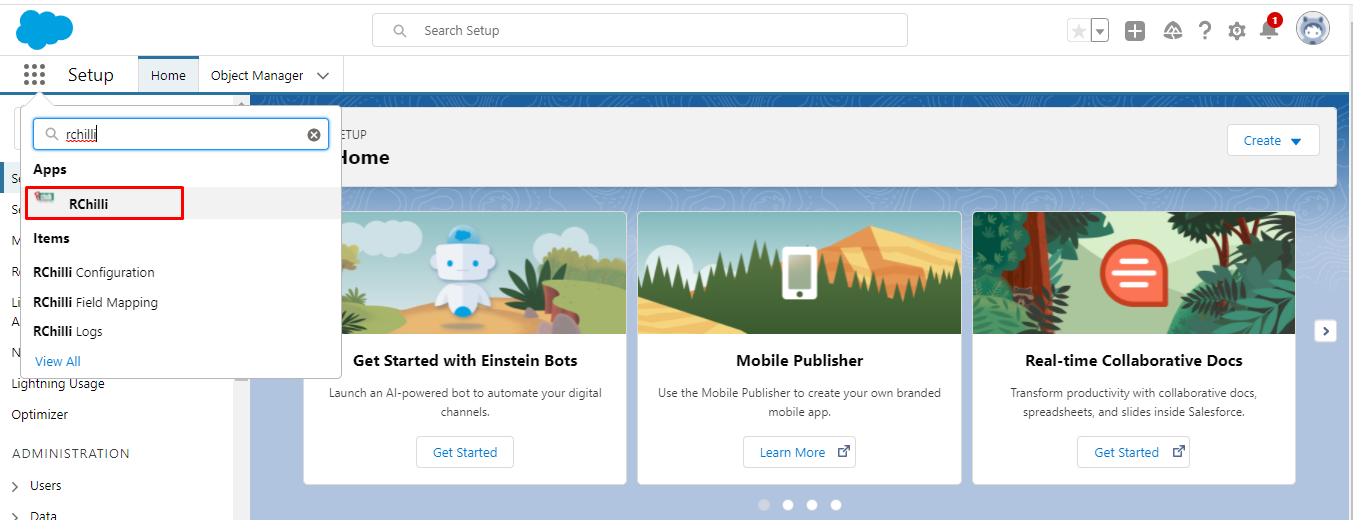1353x520 pixels.
Task: Click Learn More for Mobile Publisher
Action: [x=799, y=452]
